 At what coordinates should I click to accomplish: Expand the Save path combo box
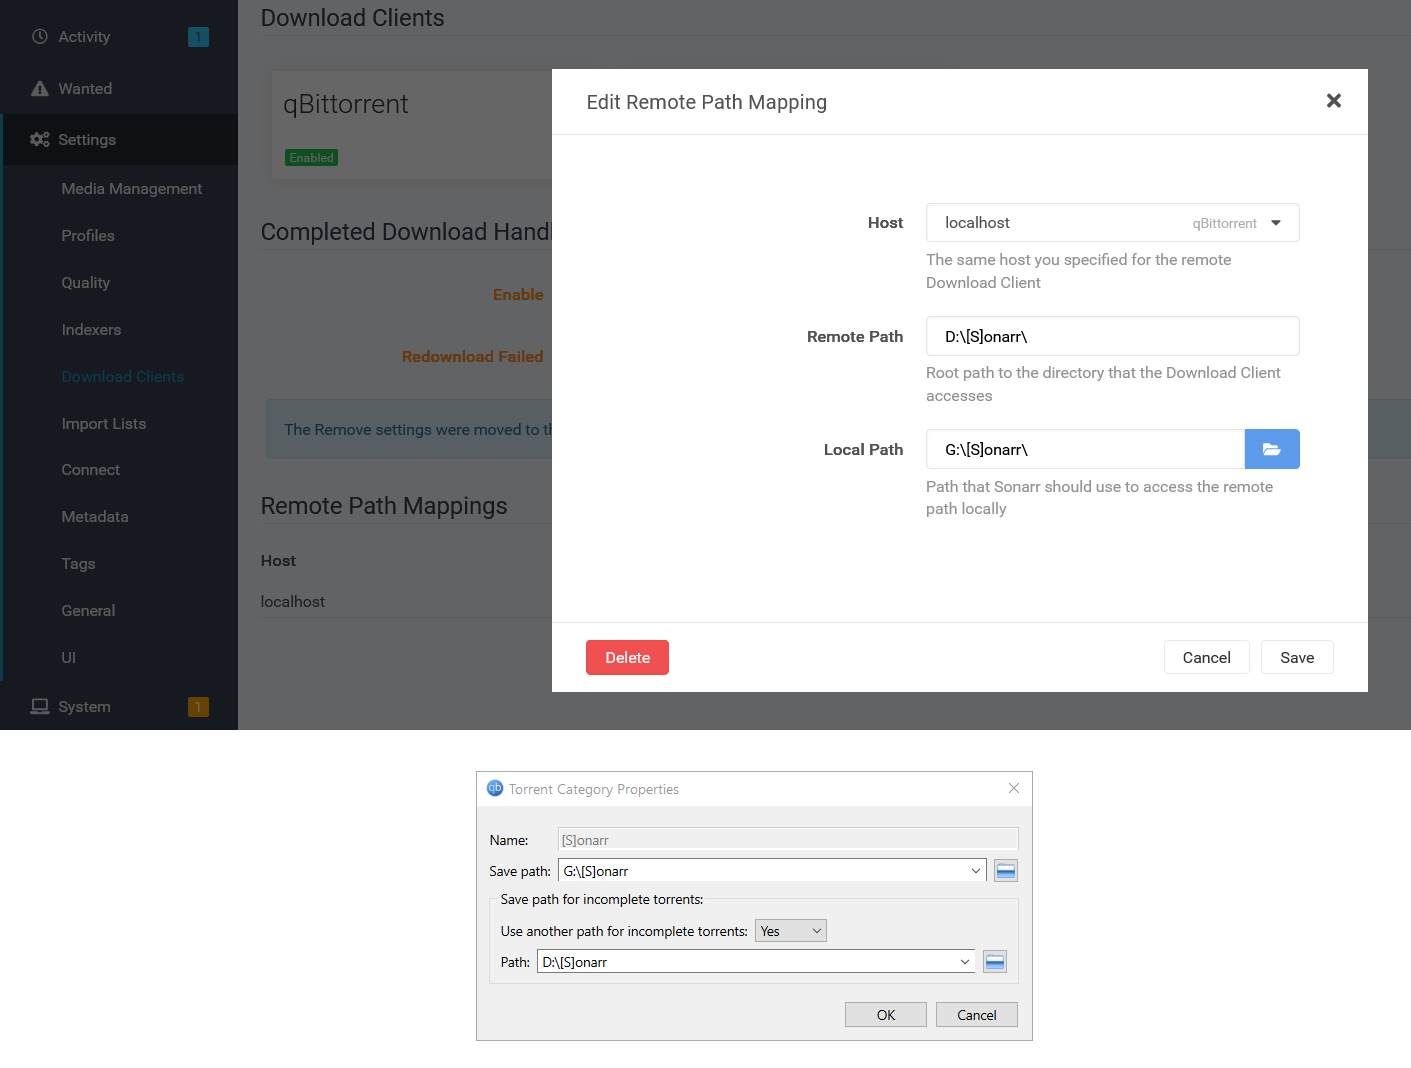point(976,871)
